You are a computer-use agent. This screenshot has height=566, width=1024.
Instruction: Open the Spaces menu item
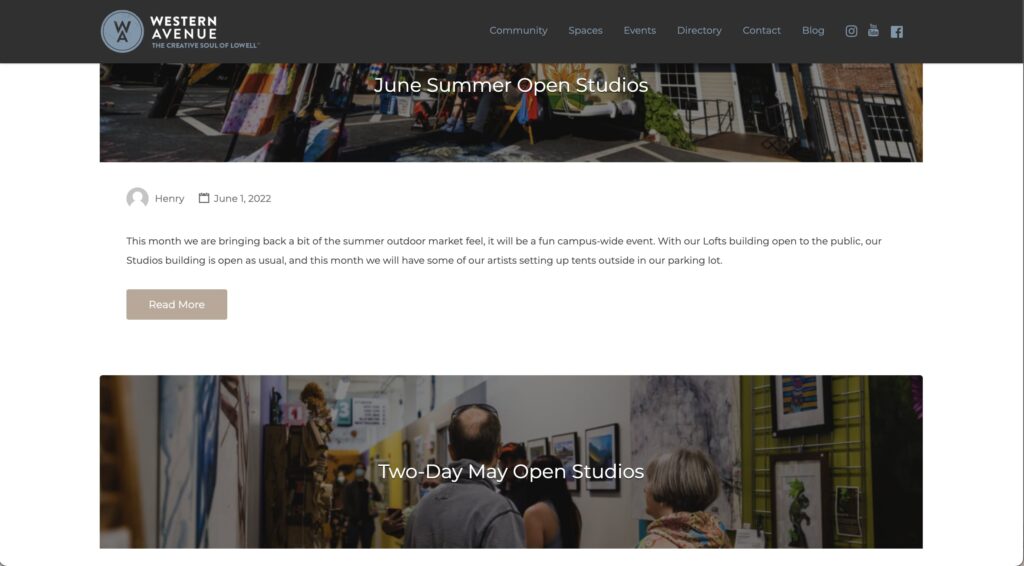click(585, 31)
